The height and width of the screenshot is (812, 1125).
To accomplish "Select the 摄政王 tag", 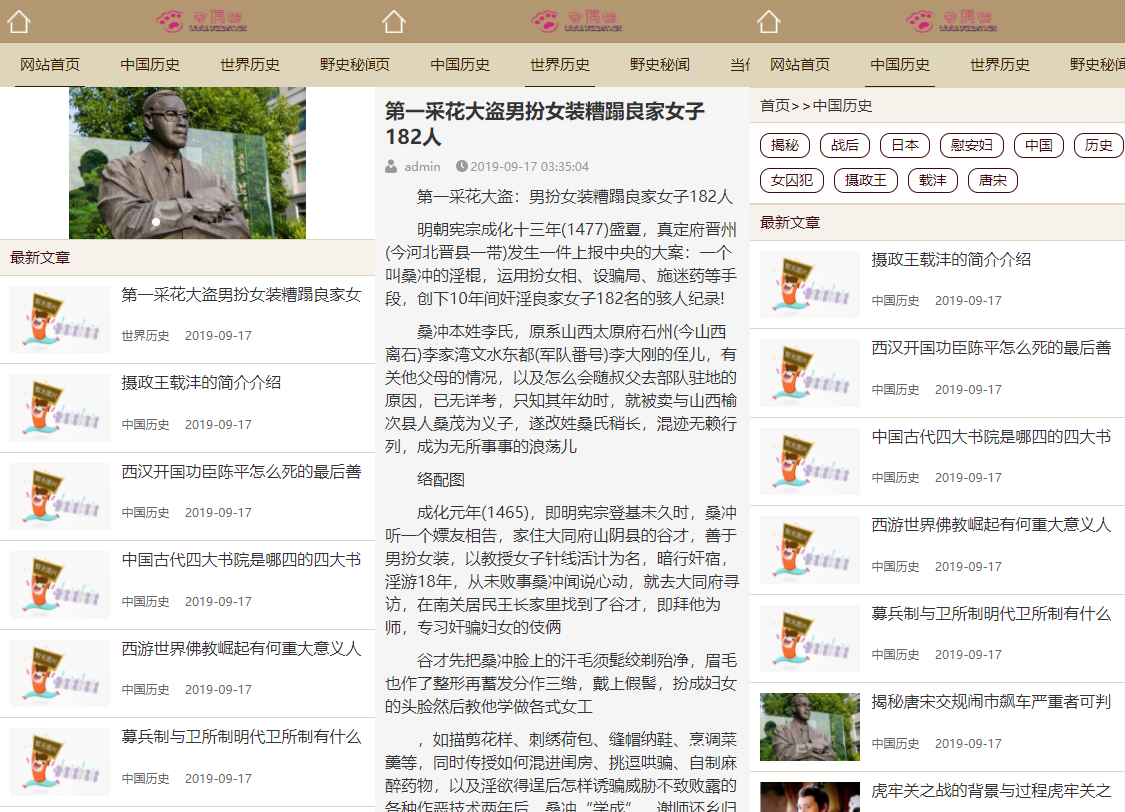I will (866, 181).
